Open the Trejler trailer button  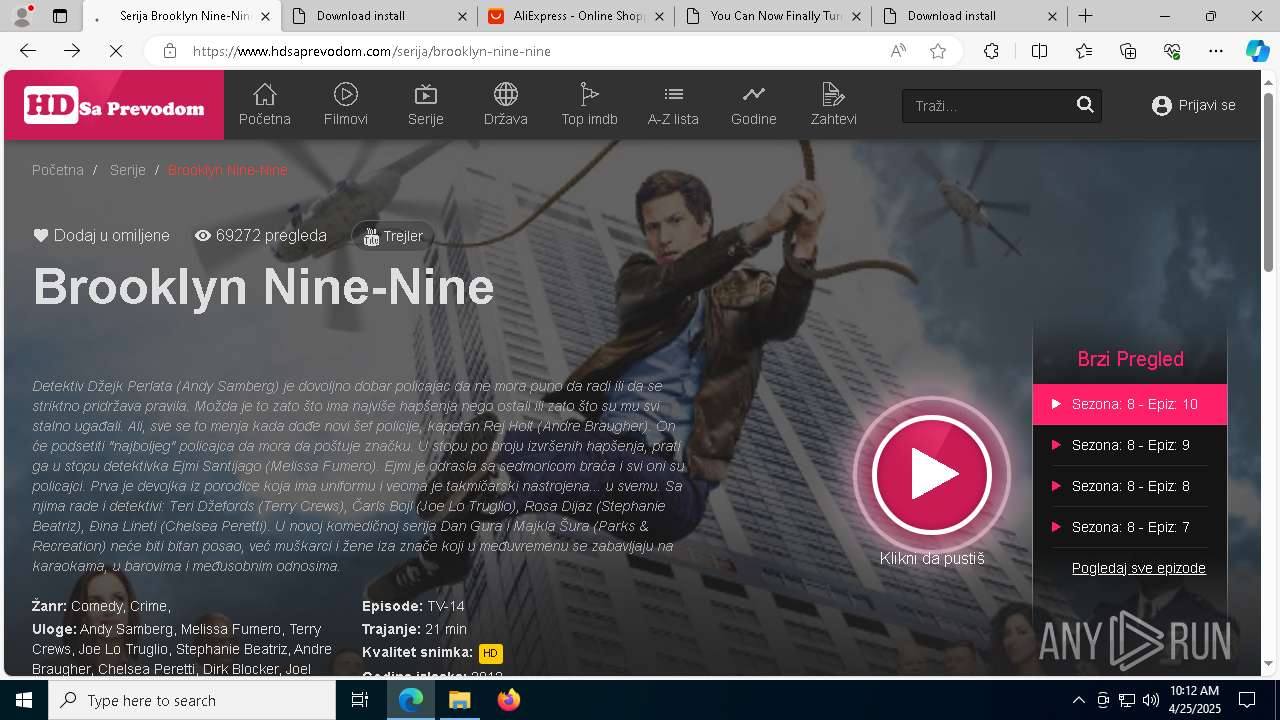click(x=393, y=237)
